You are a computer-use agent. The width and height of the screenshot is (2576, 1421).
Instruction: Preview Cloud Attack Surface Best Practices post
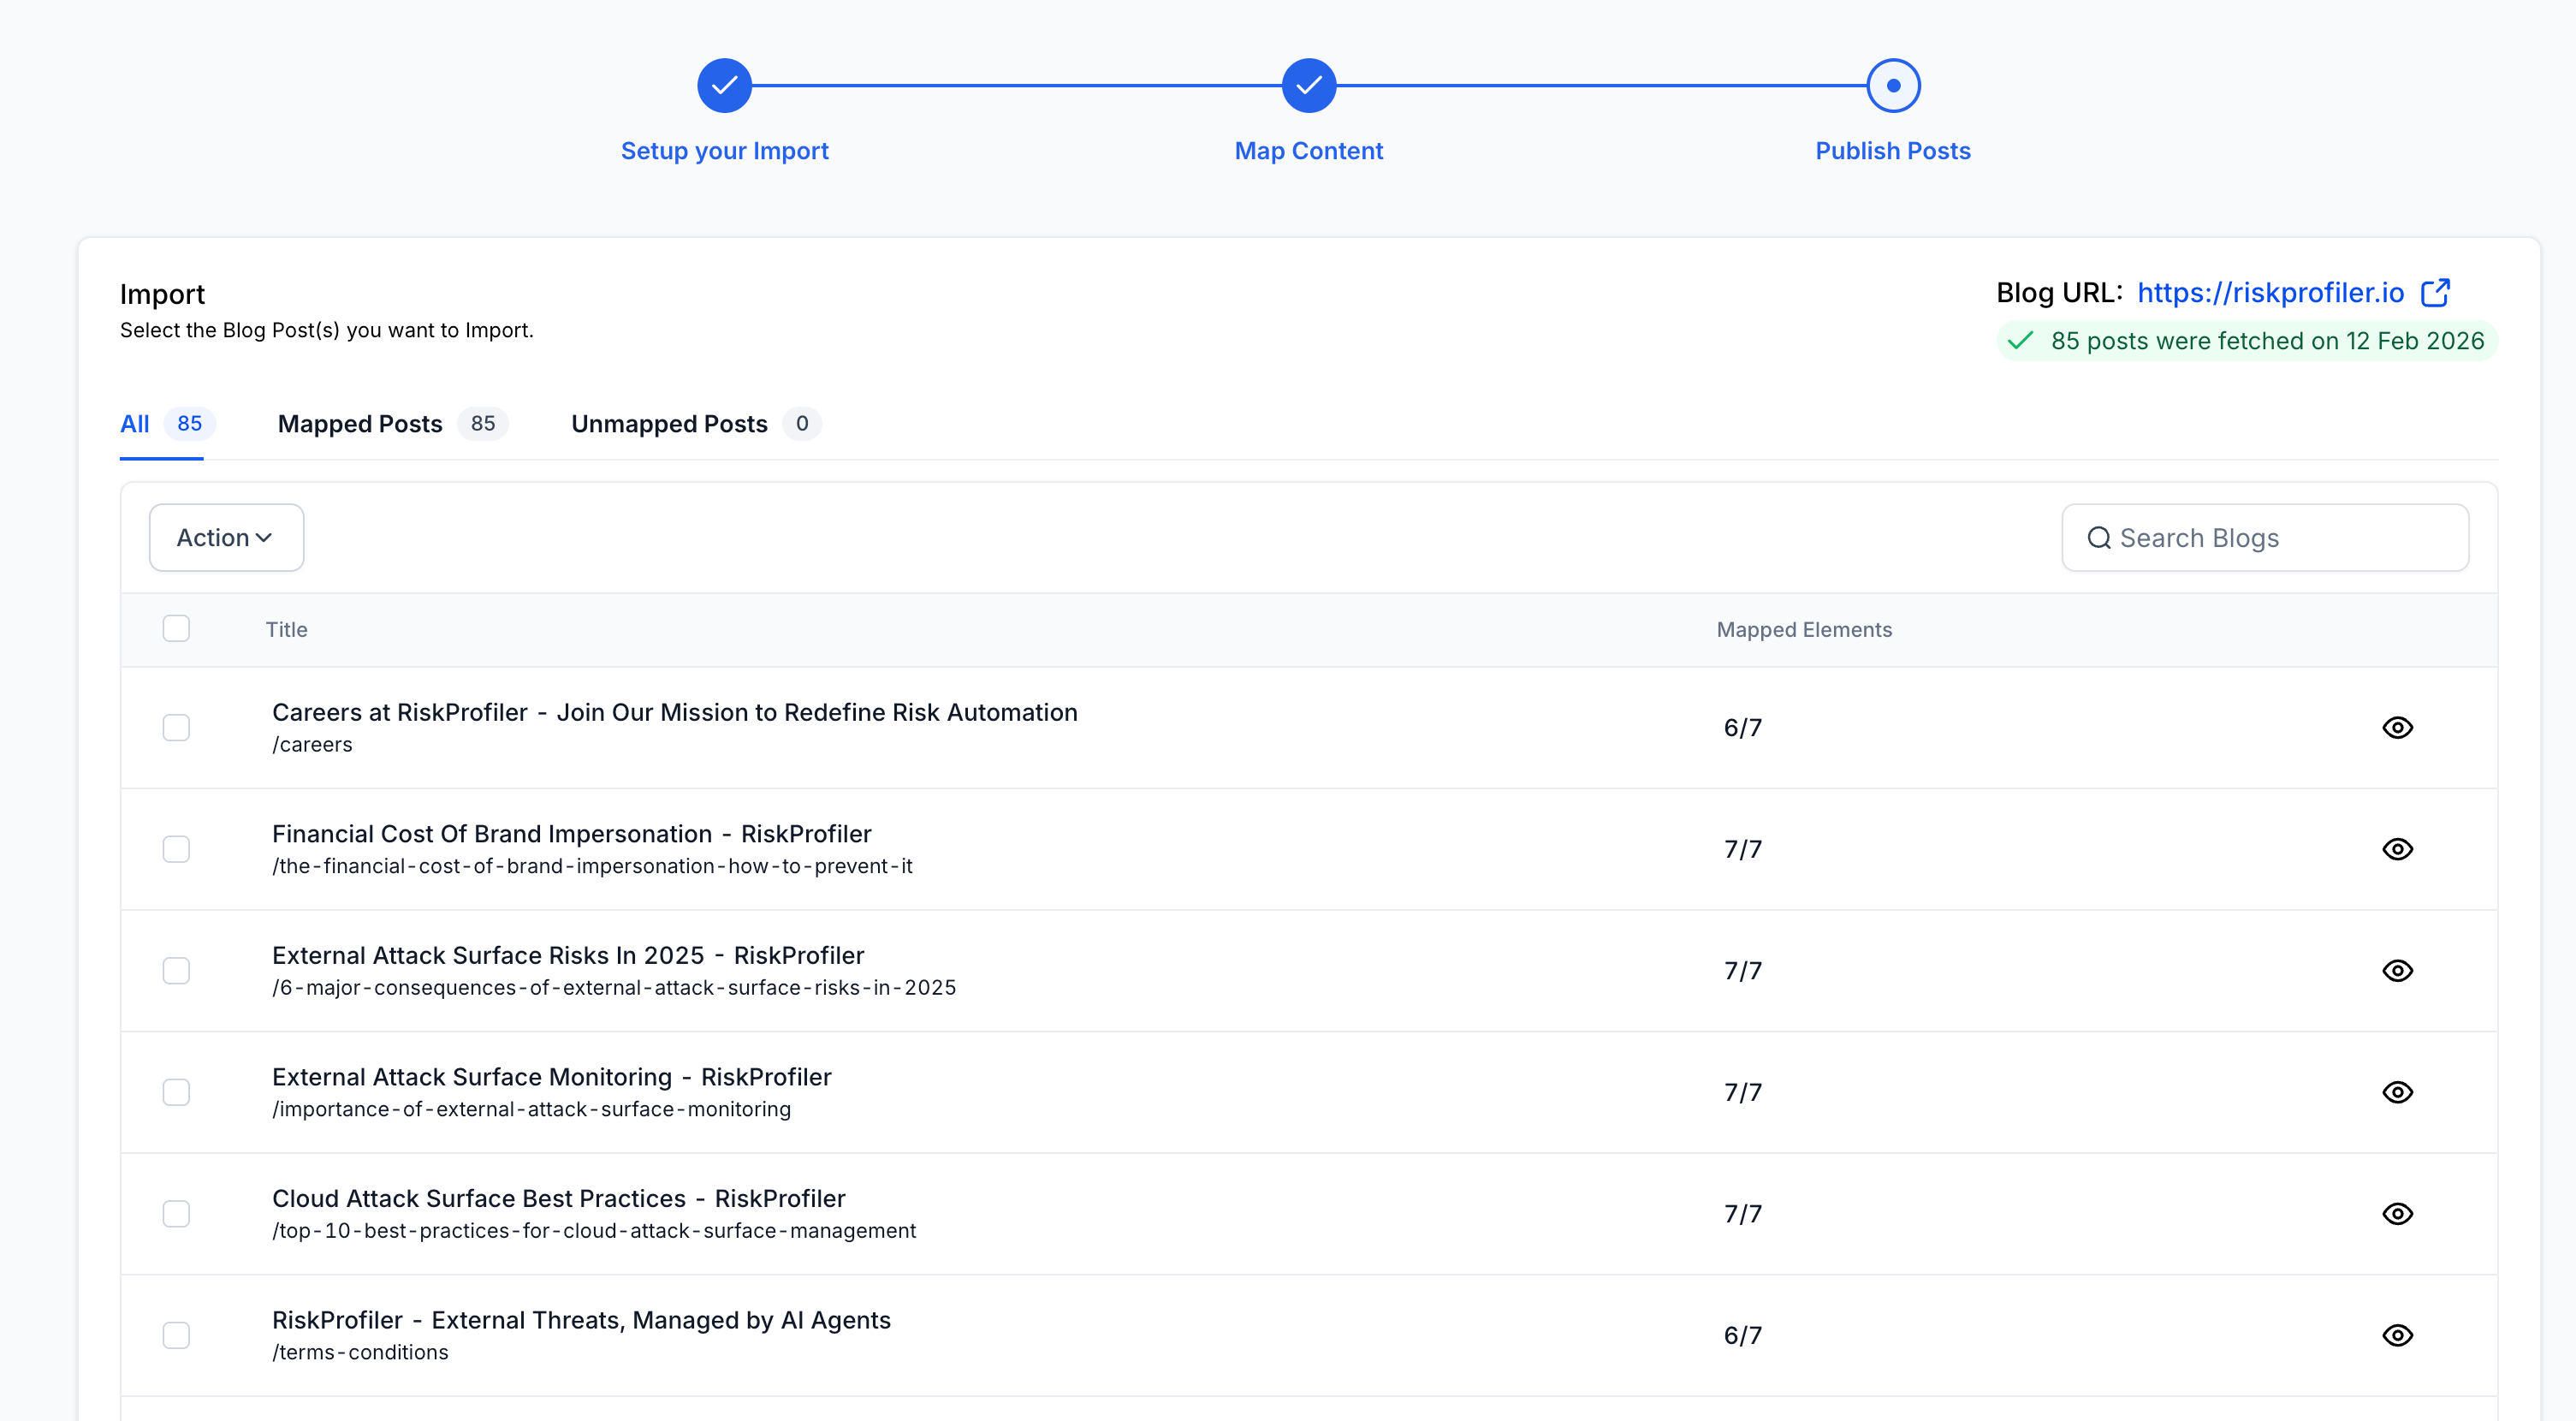2397,1213
